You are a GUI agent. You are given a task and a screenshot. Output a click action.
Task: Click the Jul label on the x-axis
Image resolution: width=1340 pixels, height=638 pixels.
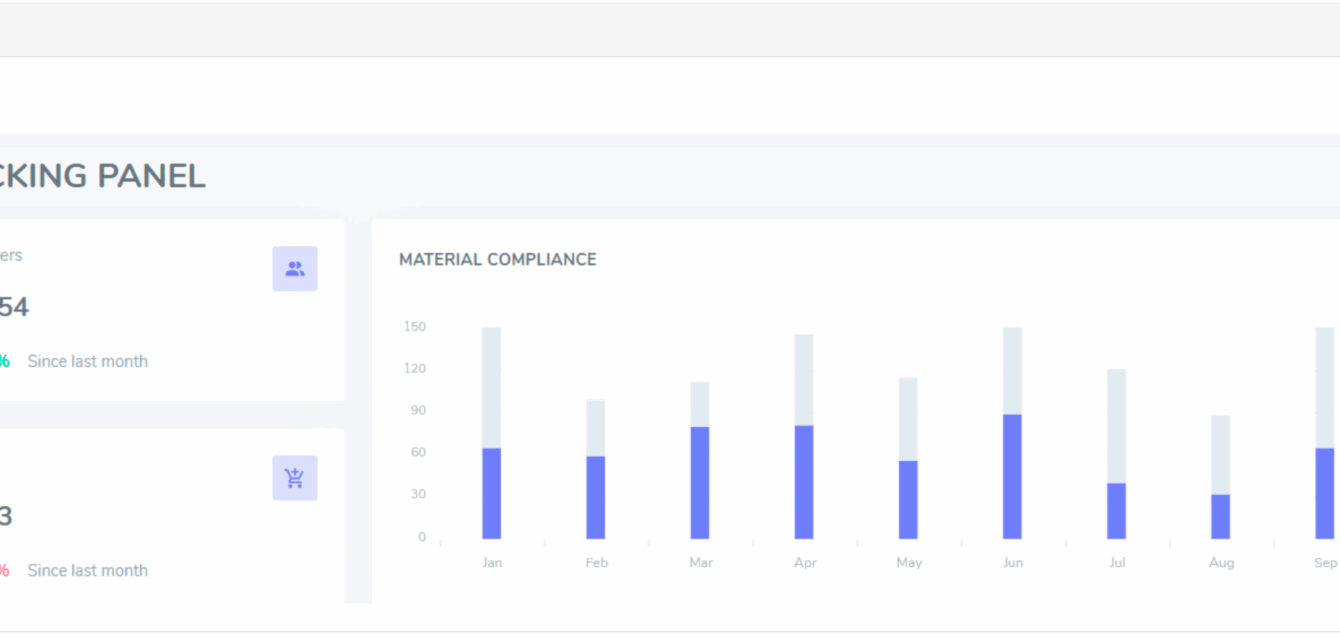point(1117,563)
